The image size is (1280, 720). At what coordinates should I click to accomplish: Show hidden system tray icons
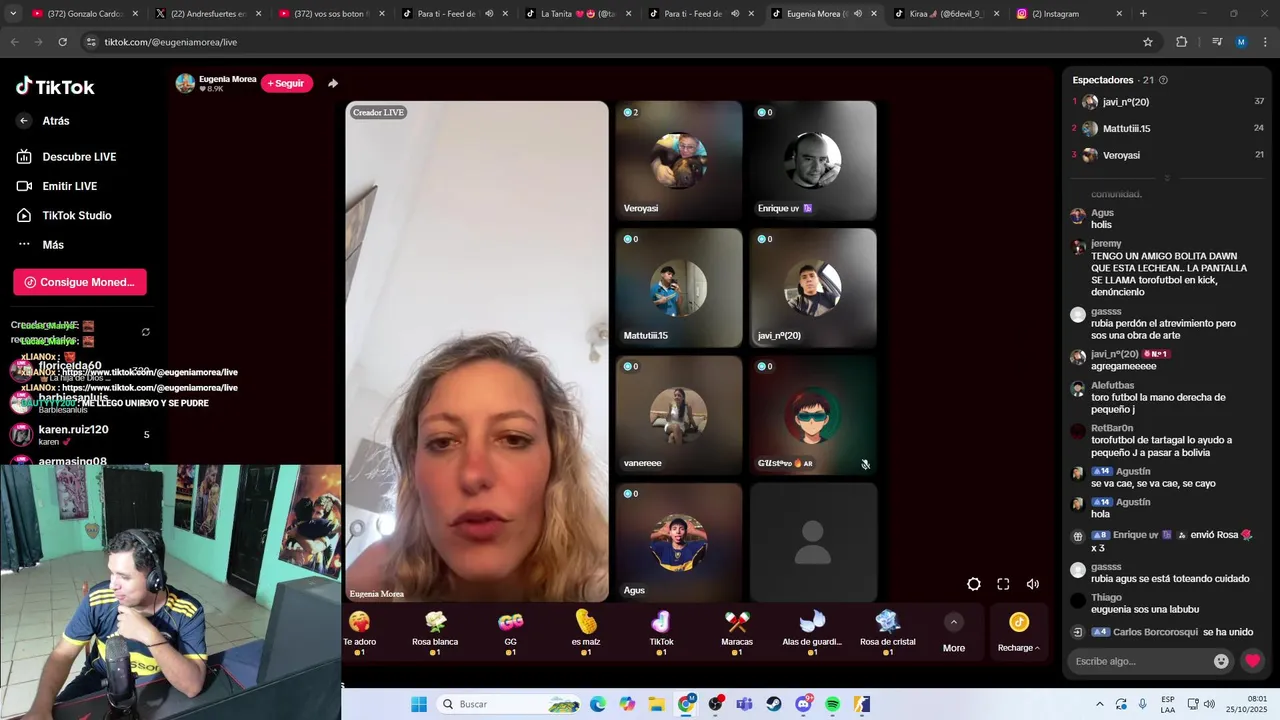[1100, 704]
